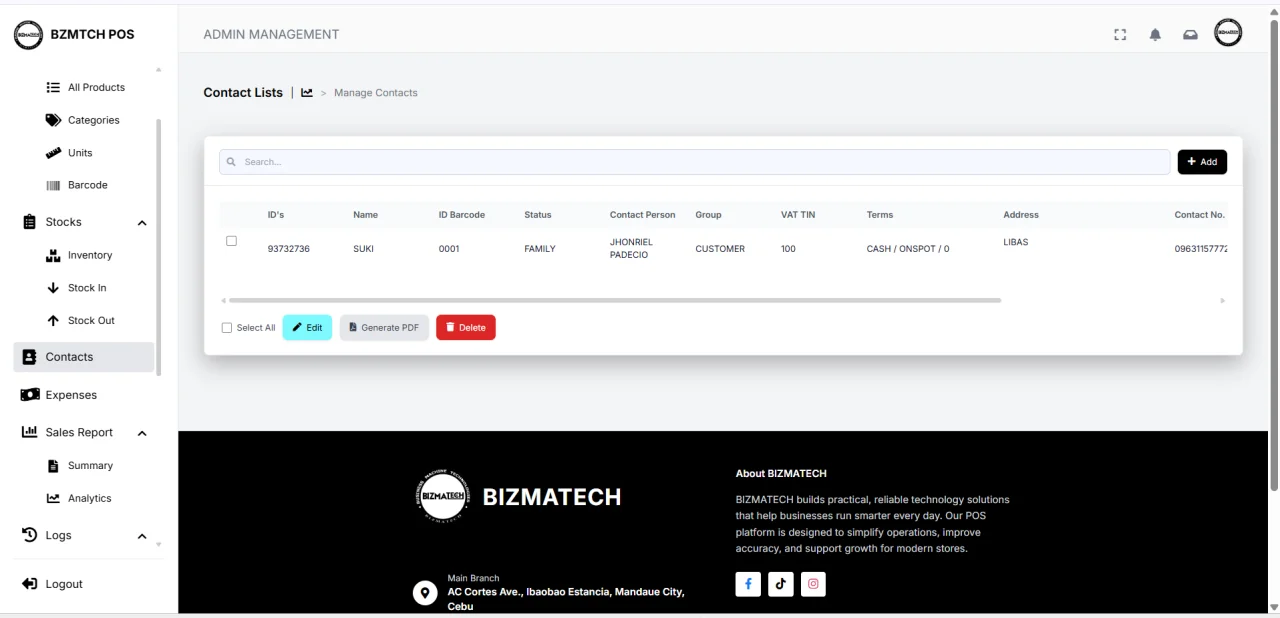Click the BZMTCH POS logo icon
1280x618 pixels.
(28, 34)
